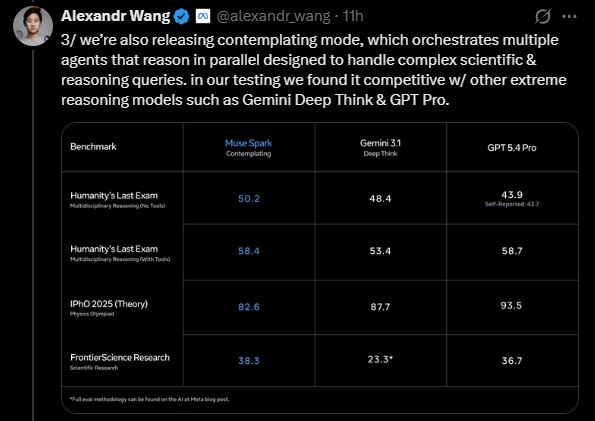595x421 pixels.
Task: Open the Grok explain-post icon
Action: (543, 17)
